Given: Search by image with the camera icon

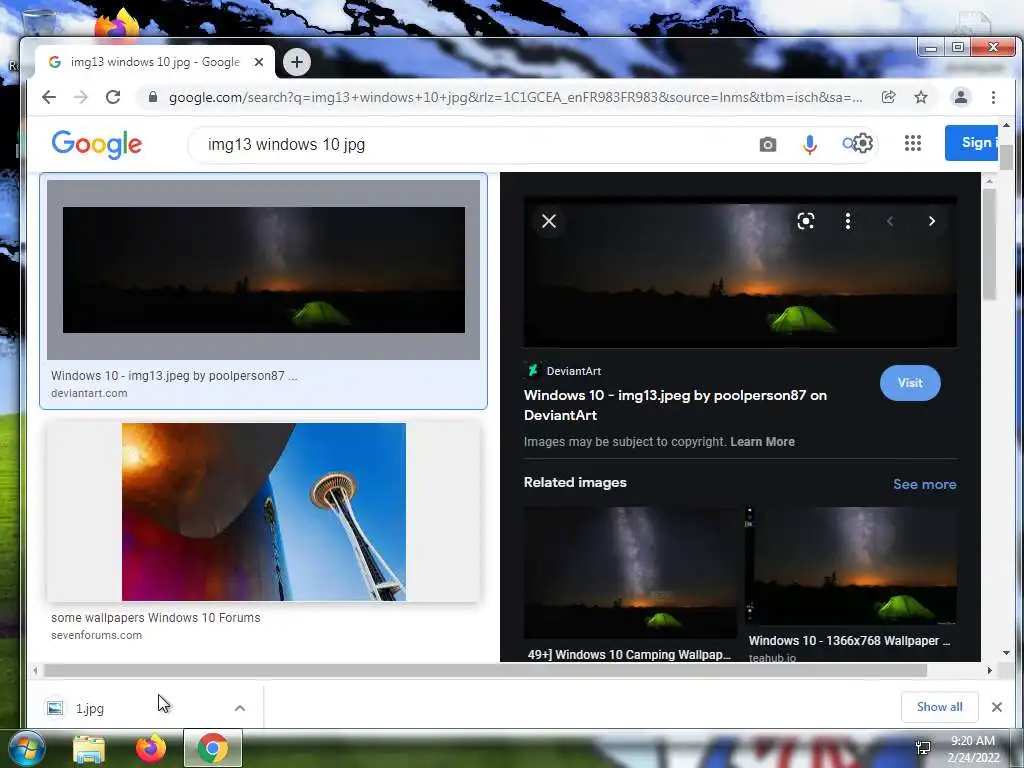Looking at the screenshot, I should coord(768,144).
